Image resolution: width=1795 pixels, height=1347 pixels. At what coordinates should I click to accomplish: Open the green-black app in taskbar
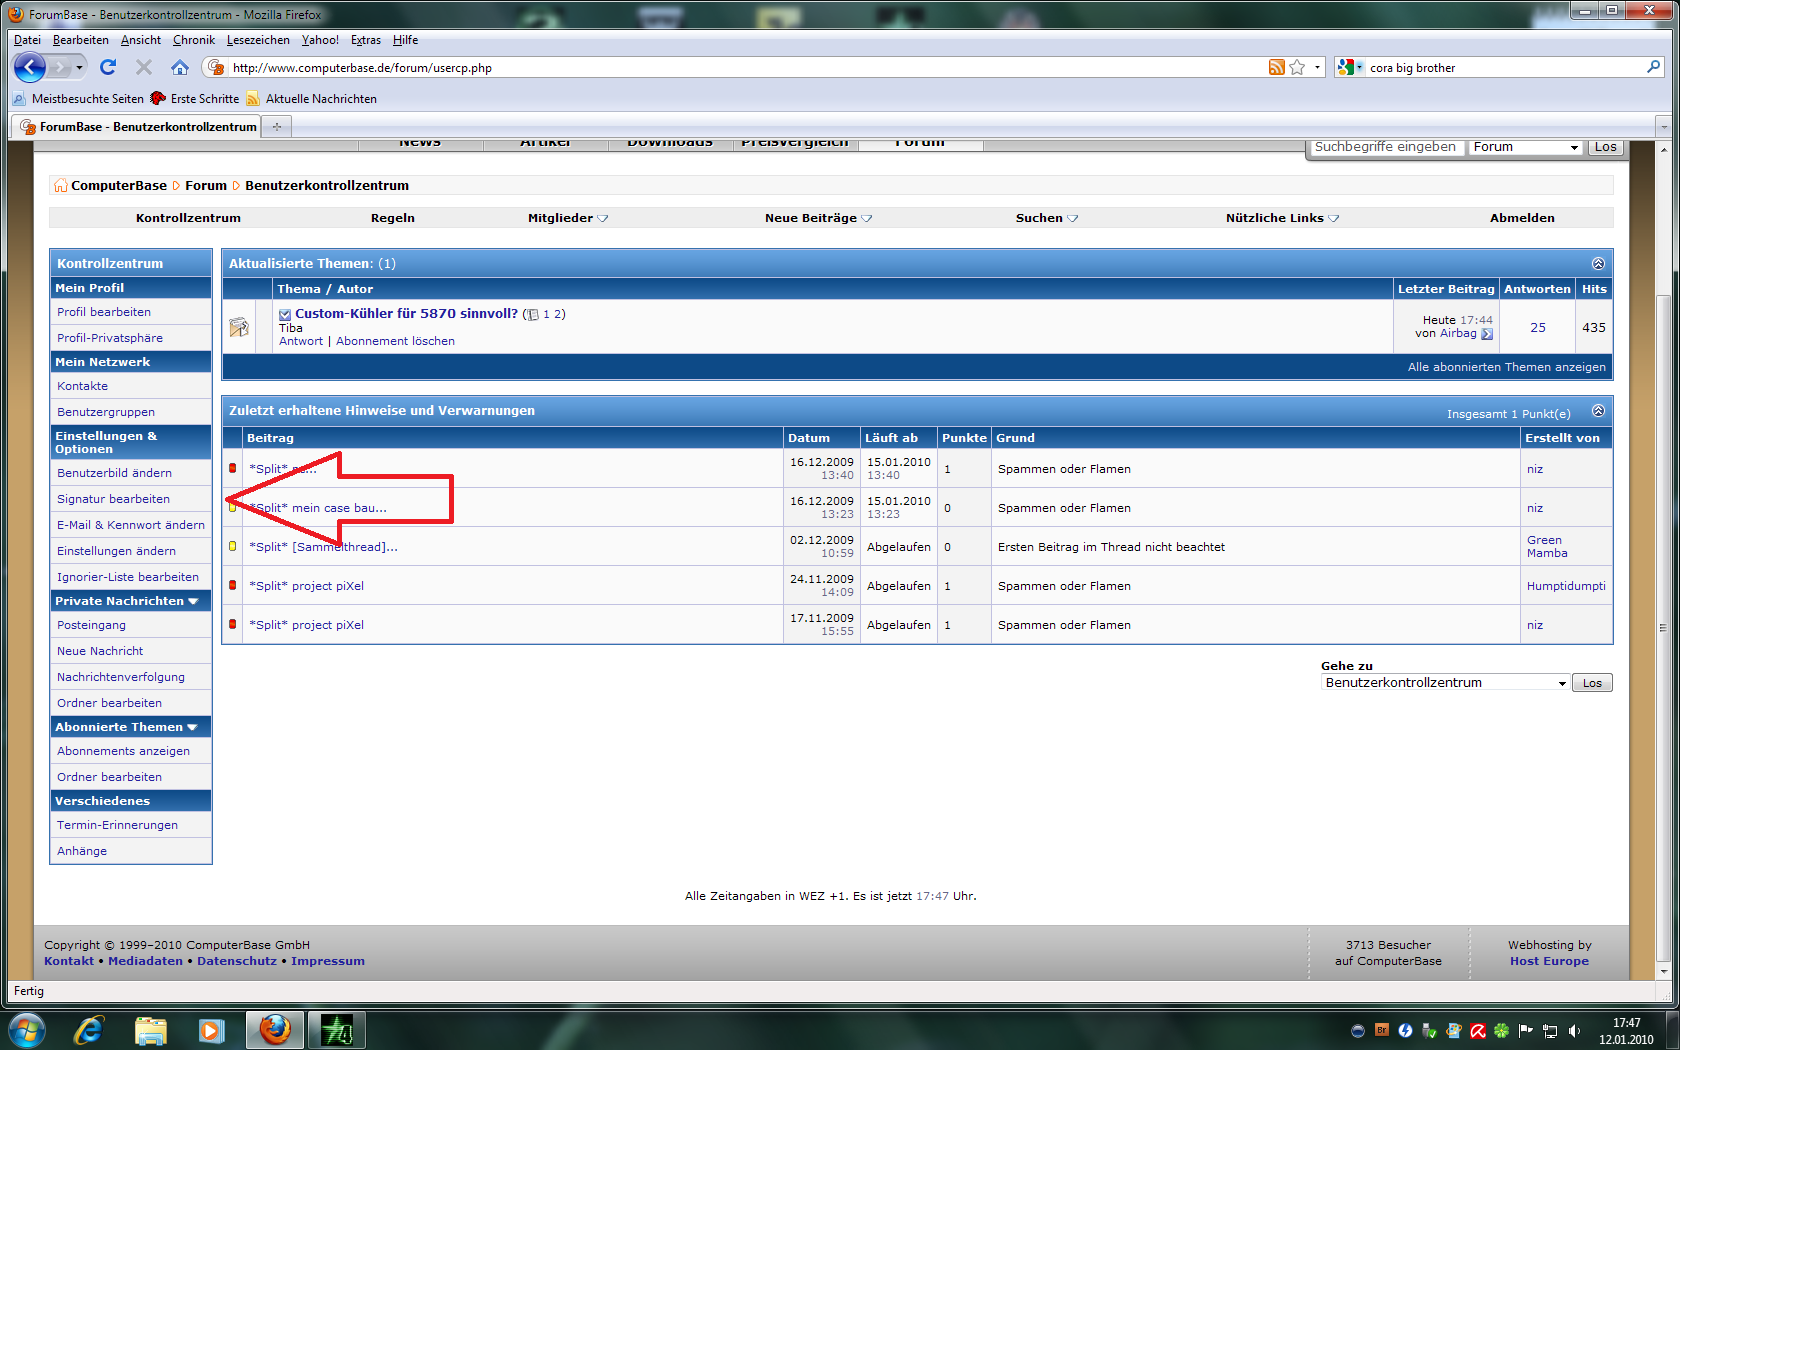coord(336,1030)
